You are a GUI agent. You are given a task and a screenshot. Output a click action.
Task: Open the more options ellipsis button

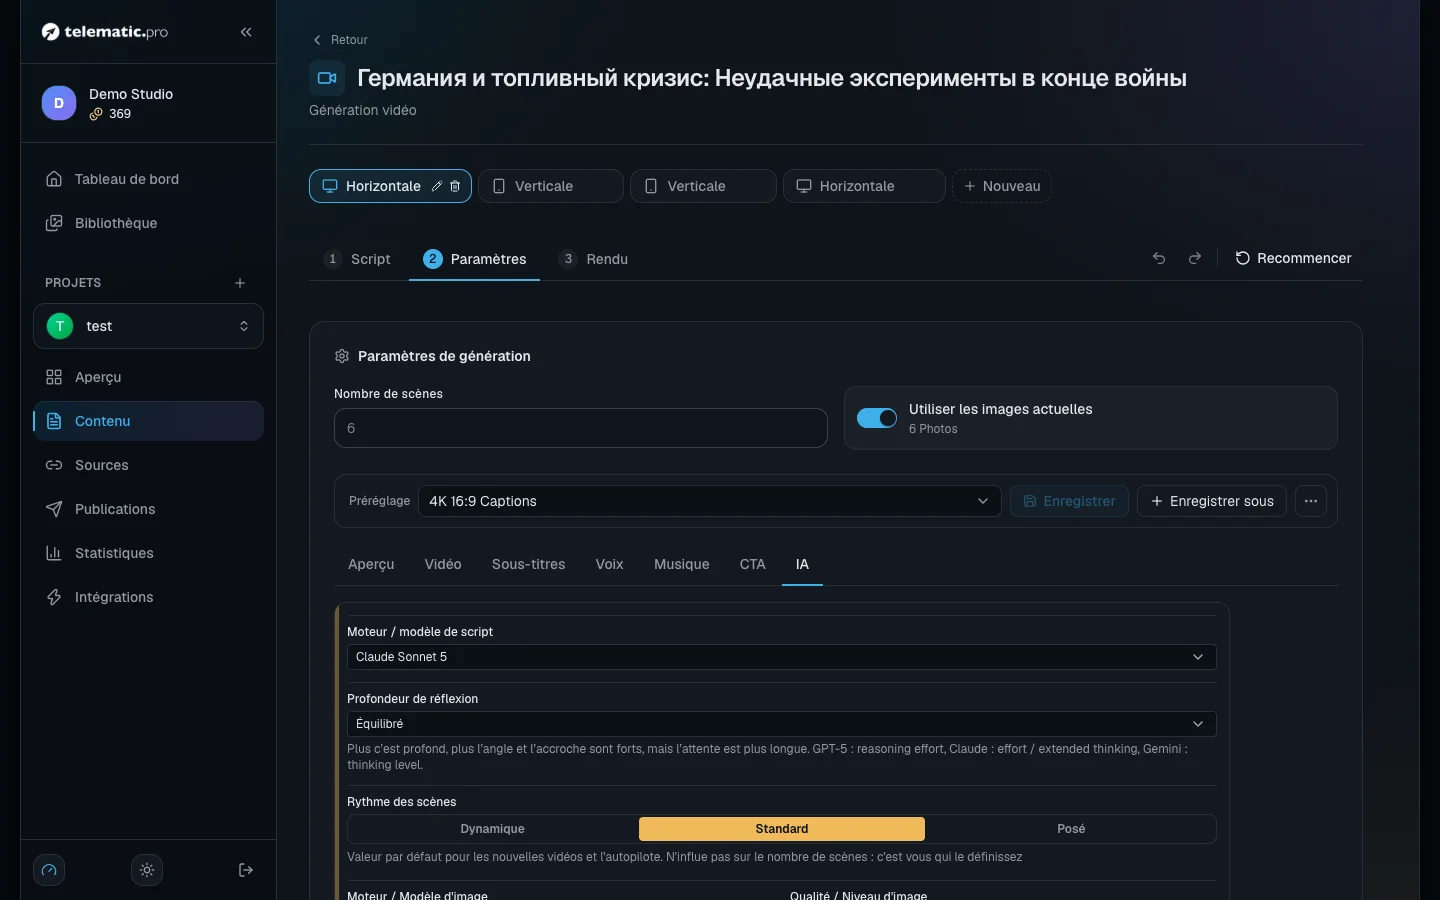click(x=1311, y=501)
